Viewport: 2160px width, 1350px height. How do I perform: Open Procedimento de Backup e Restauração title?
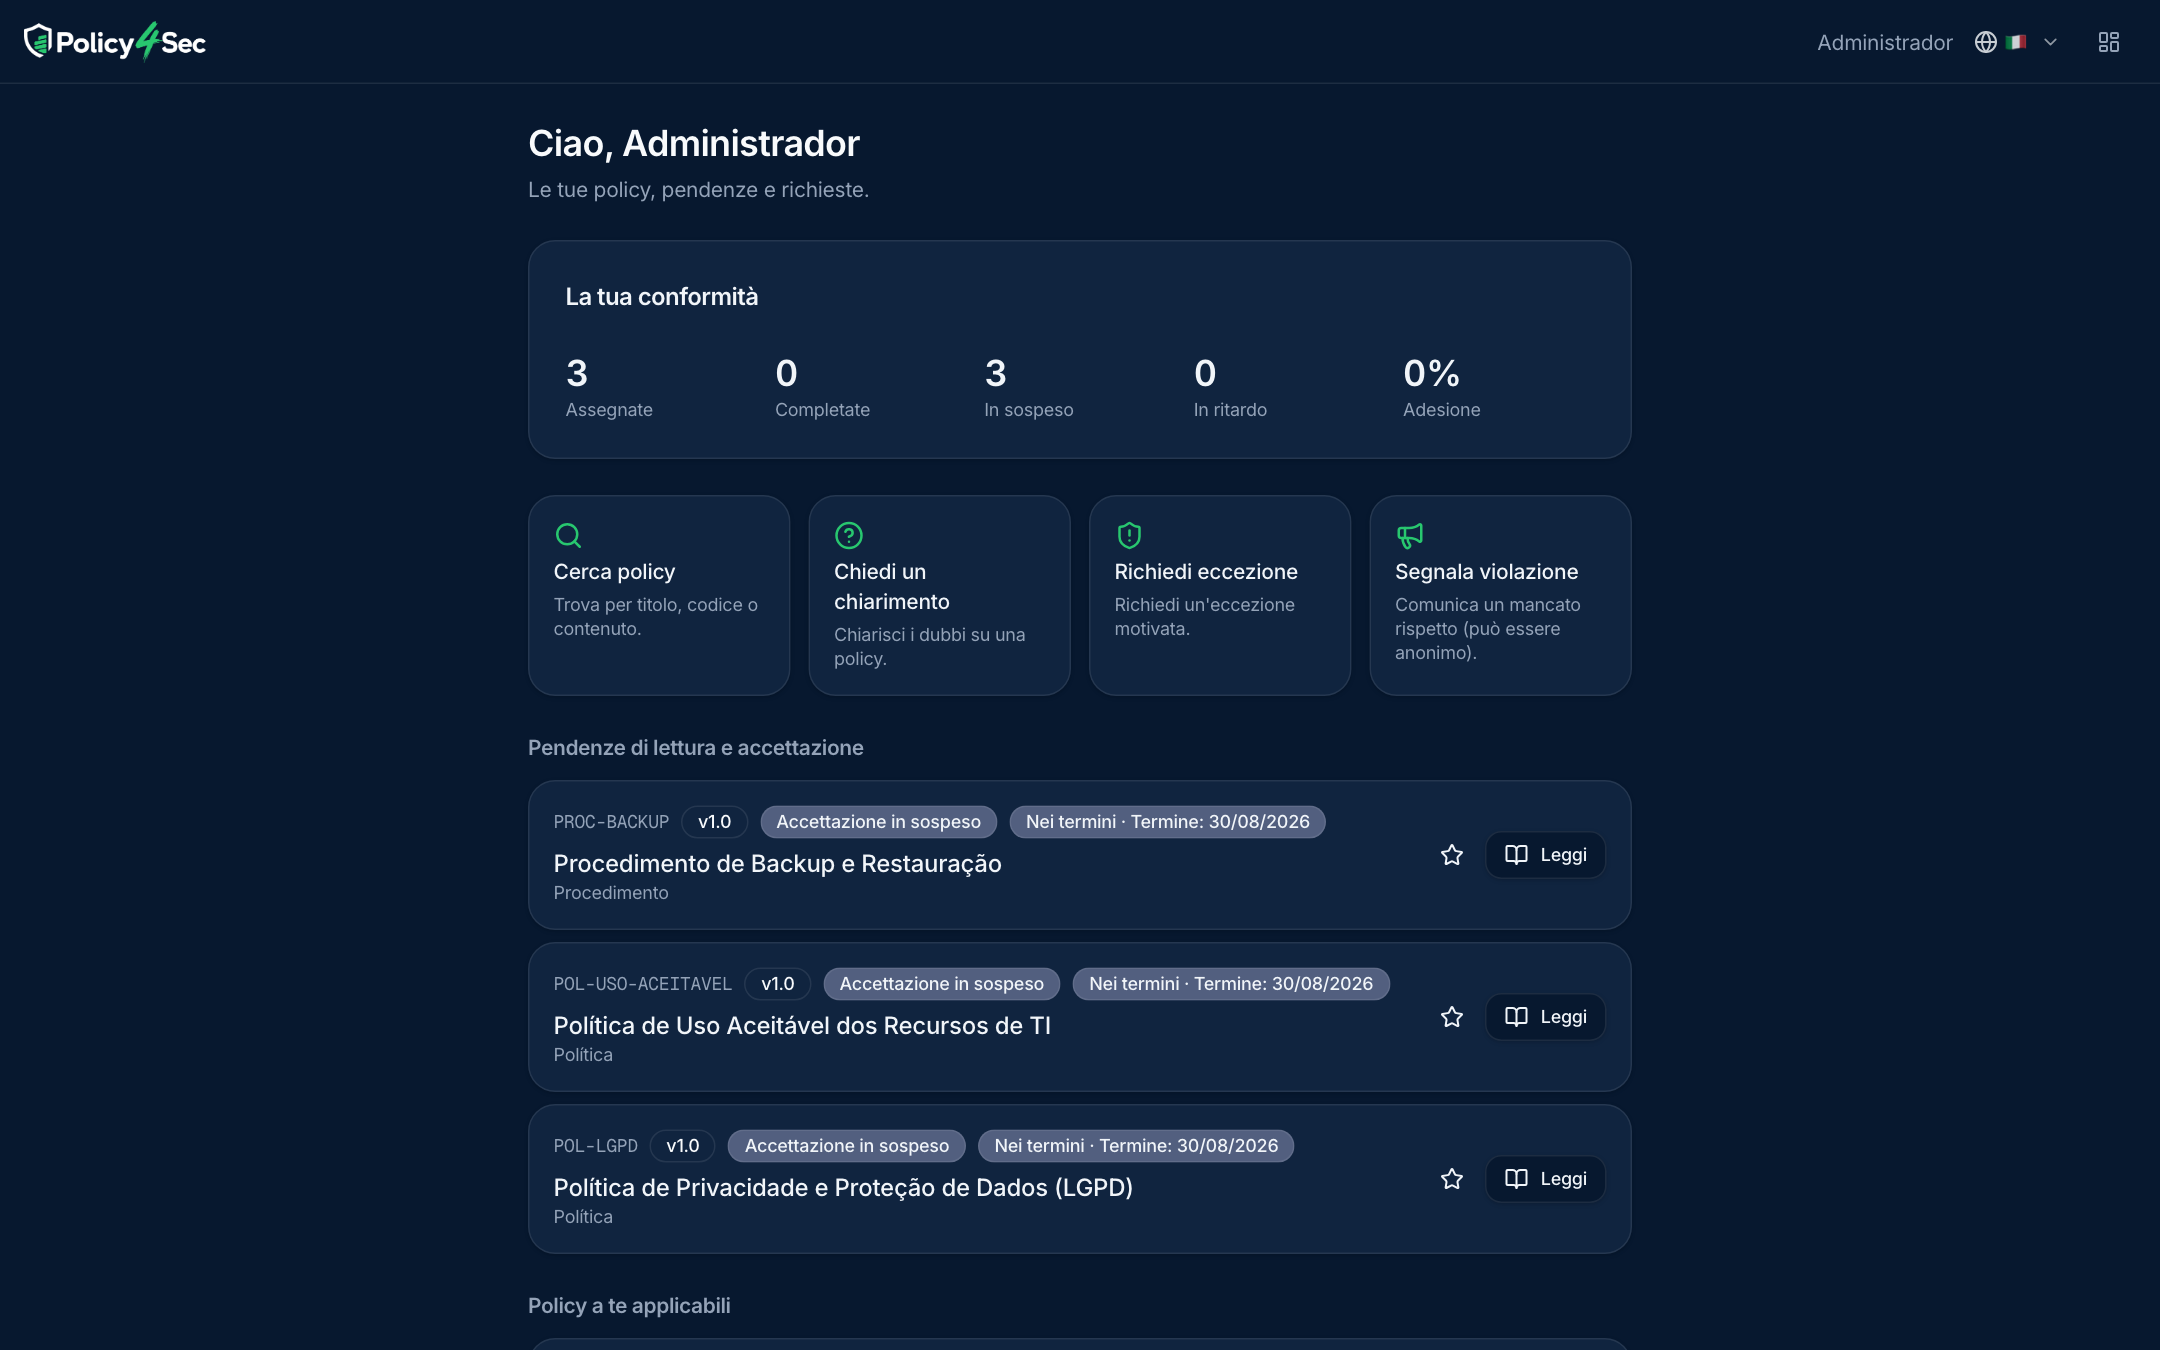click(x=777, y=864)
